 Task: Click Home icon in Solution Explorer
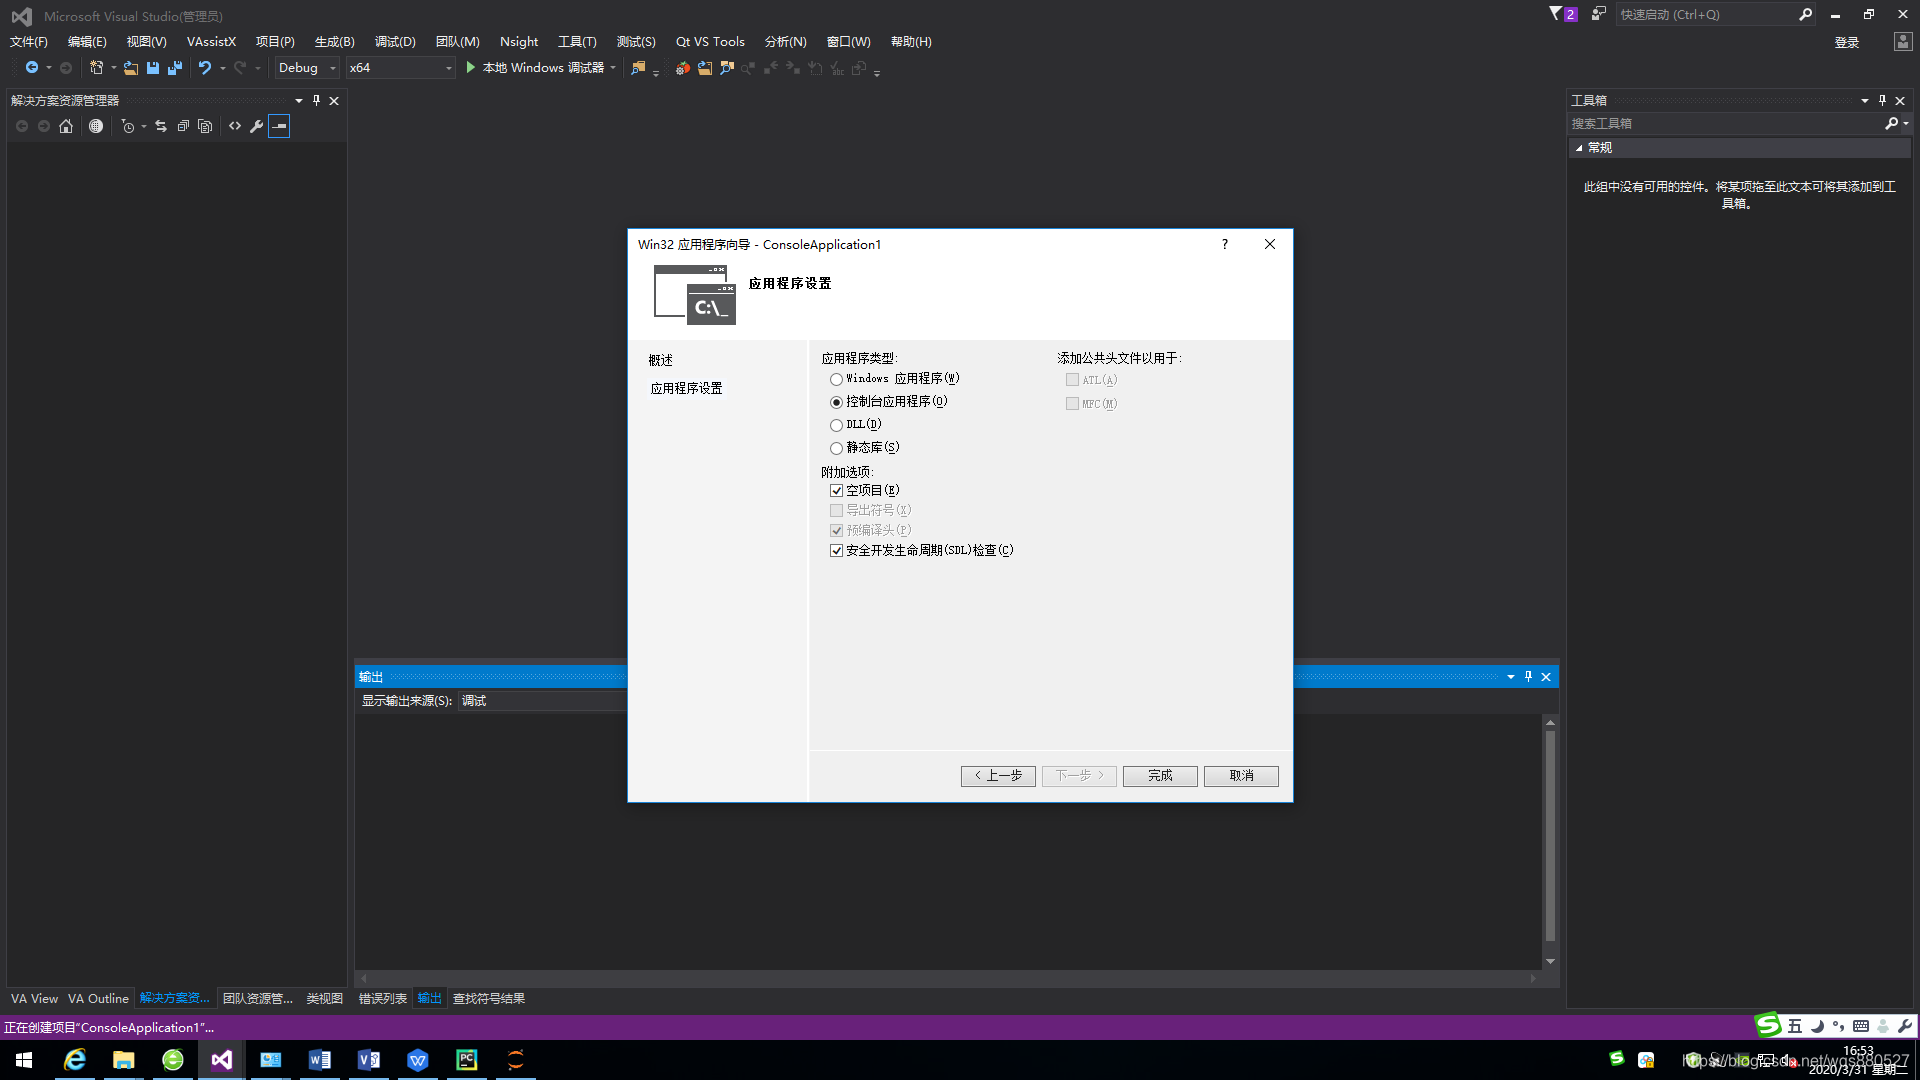pos(66,126)
